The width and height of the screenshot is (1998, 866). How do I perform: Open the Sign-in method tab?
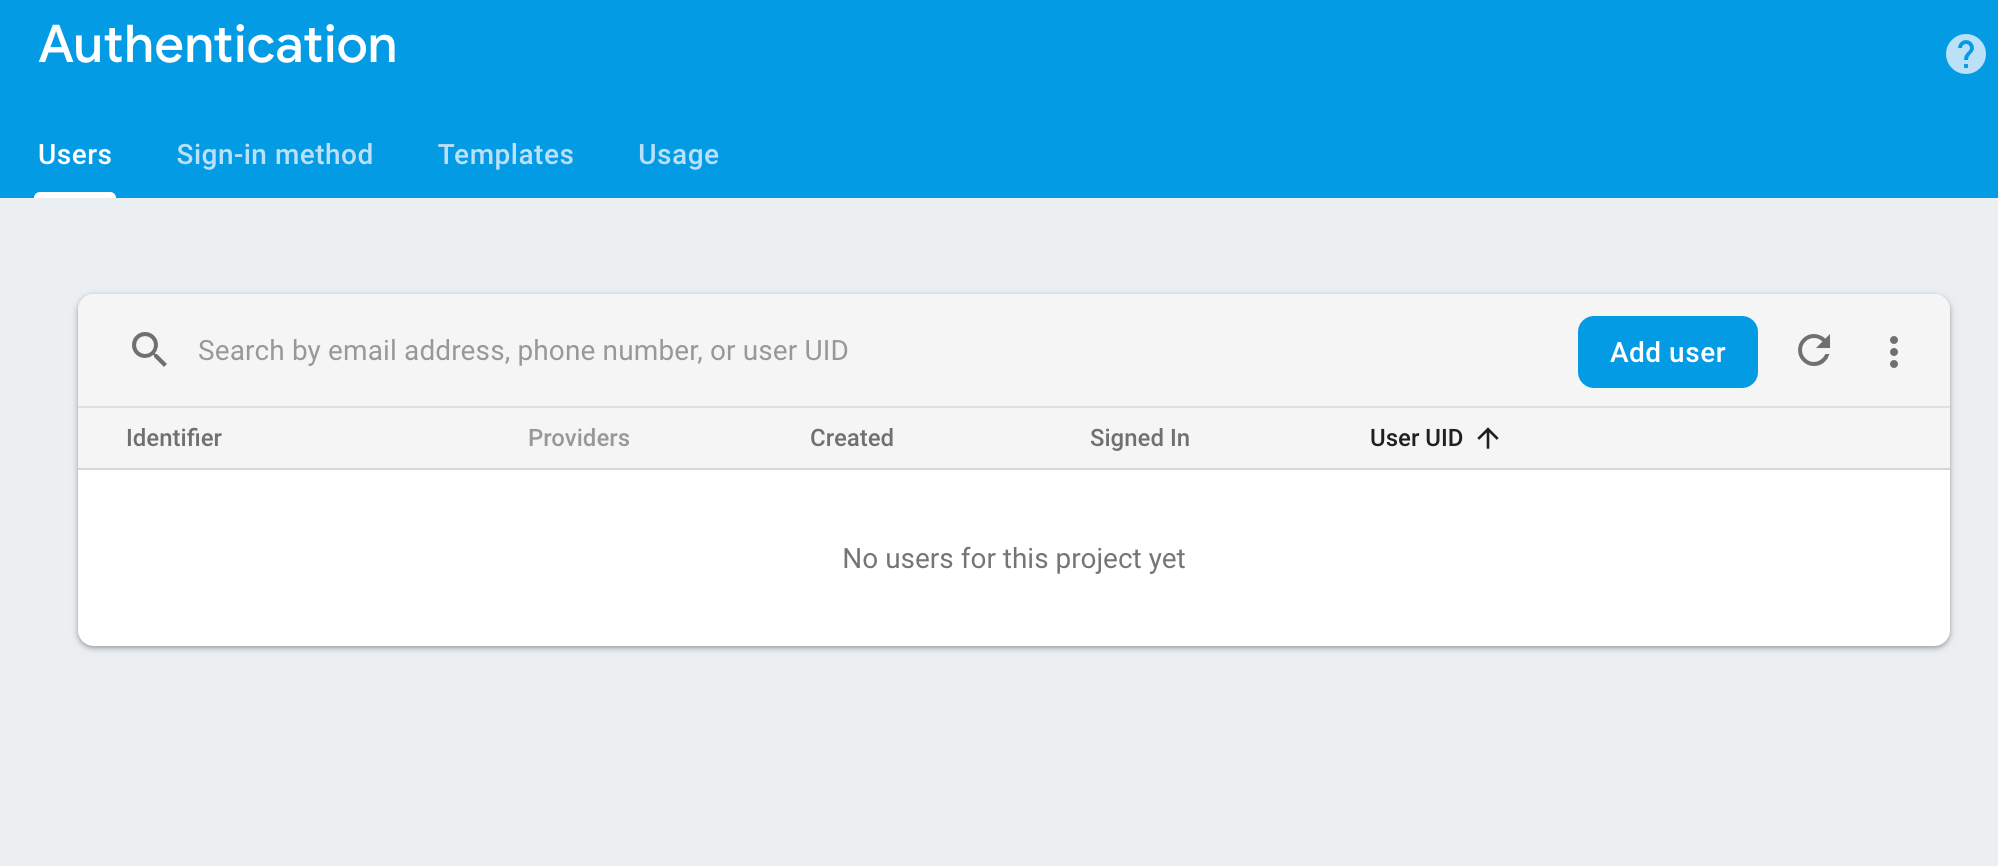click(275, 155)
